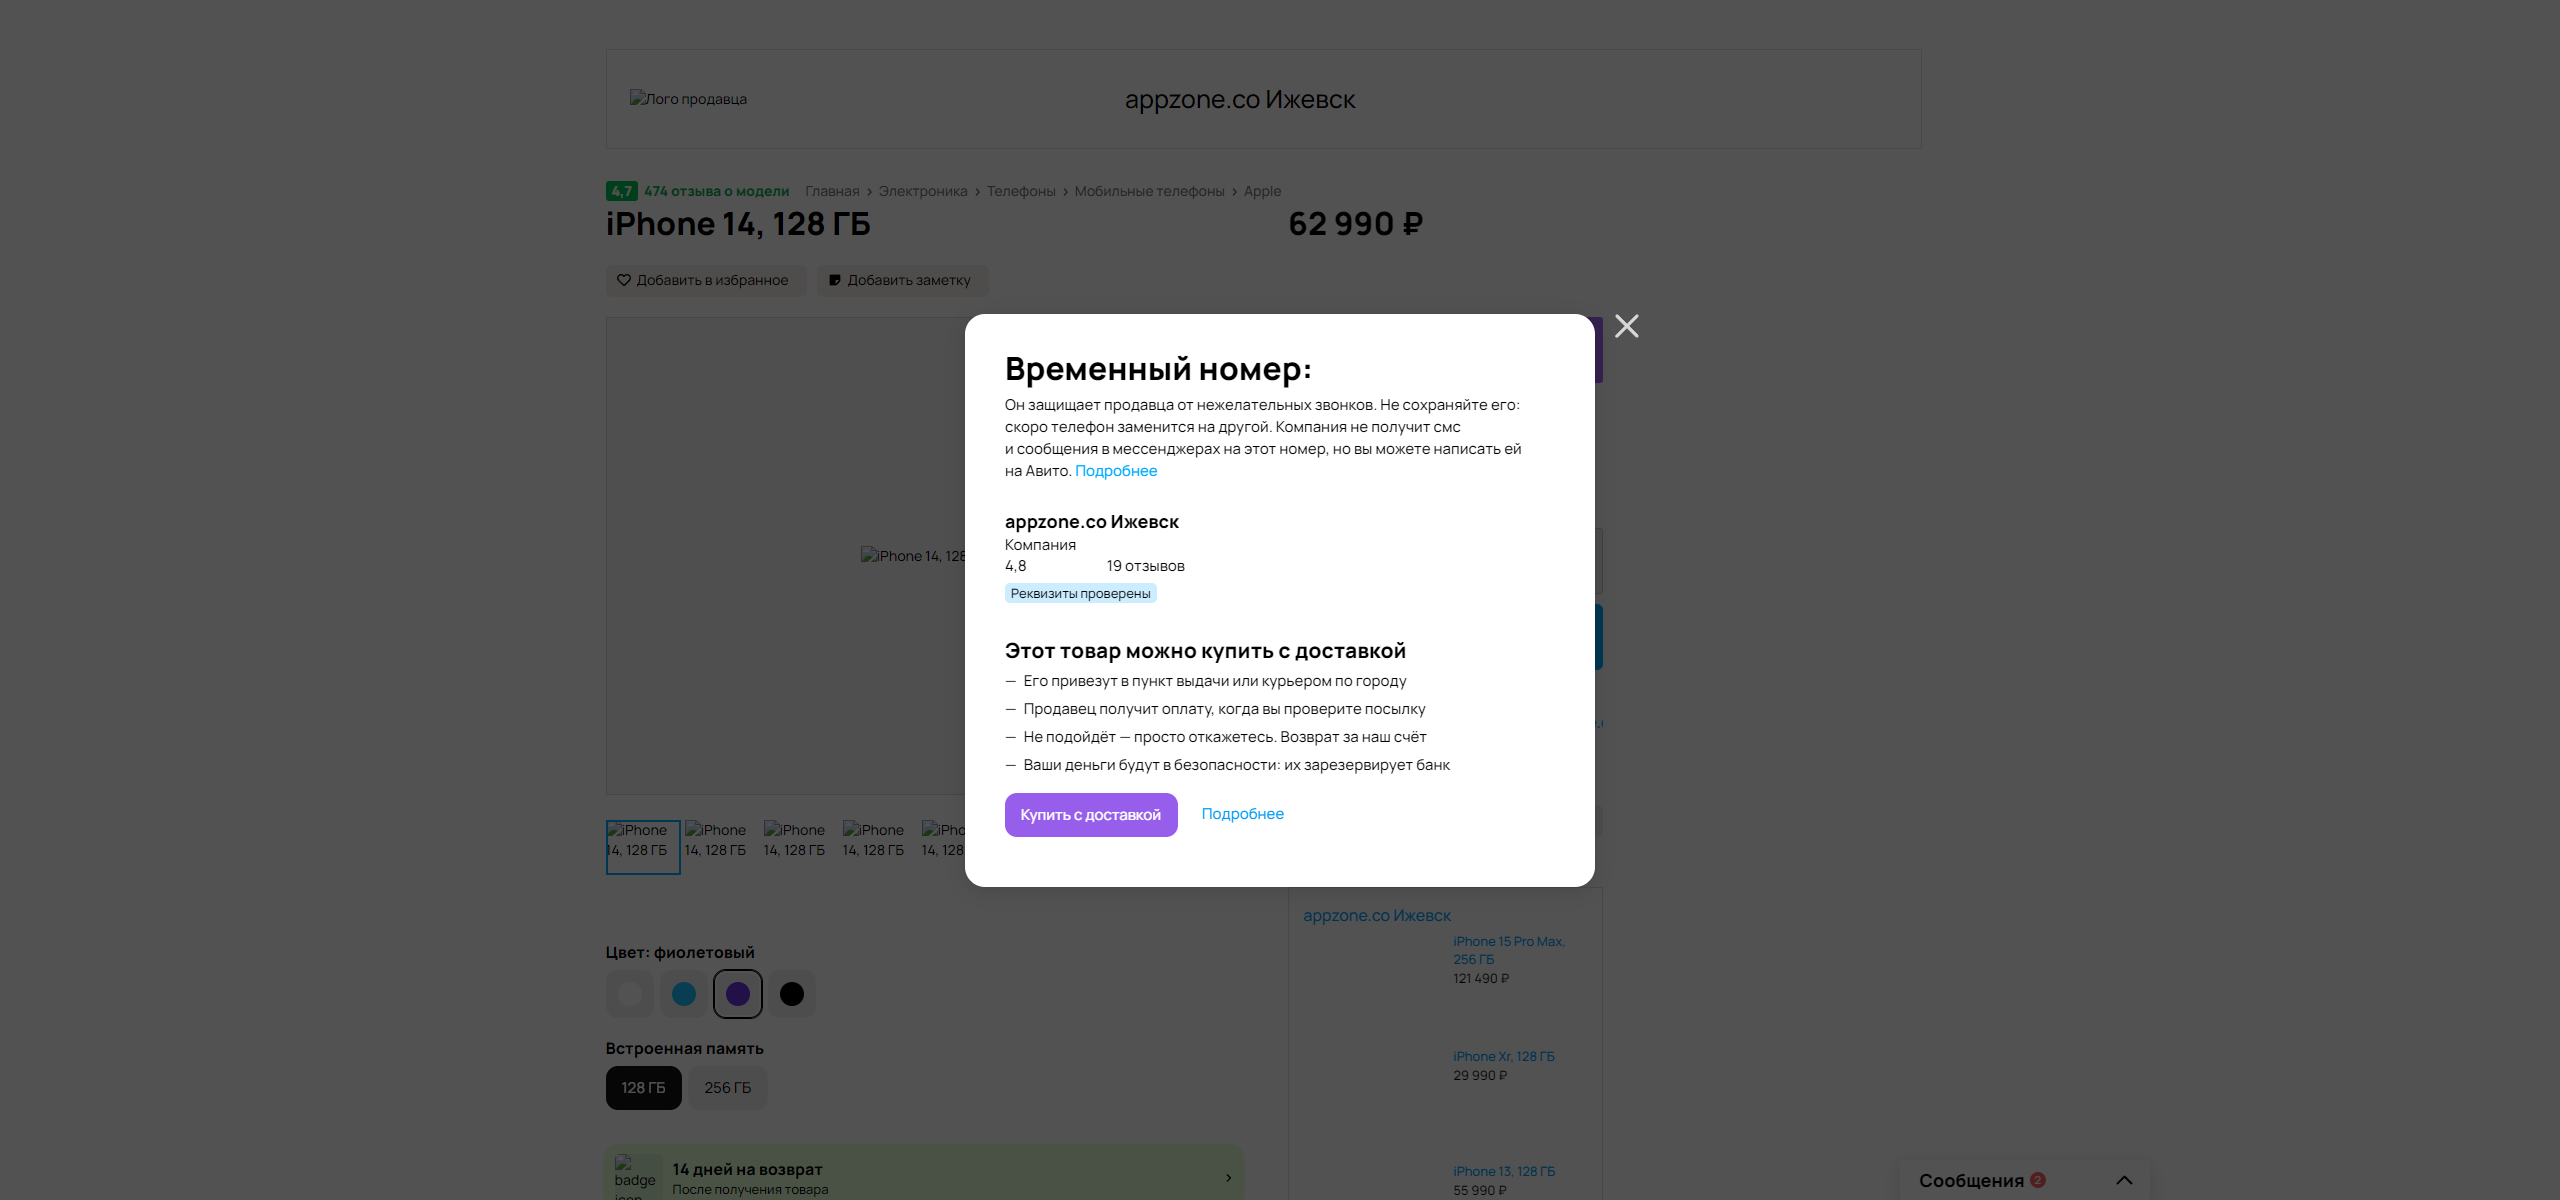Open the 474 отзыва о модели link
Screen dimensions: 2560x1200
[x=716, y=191]
